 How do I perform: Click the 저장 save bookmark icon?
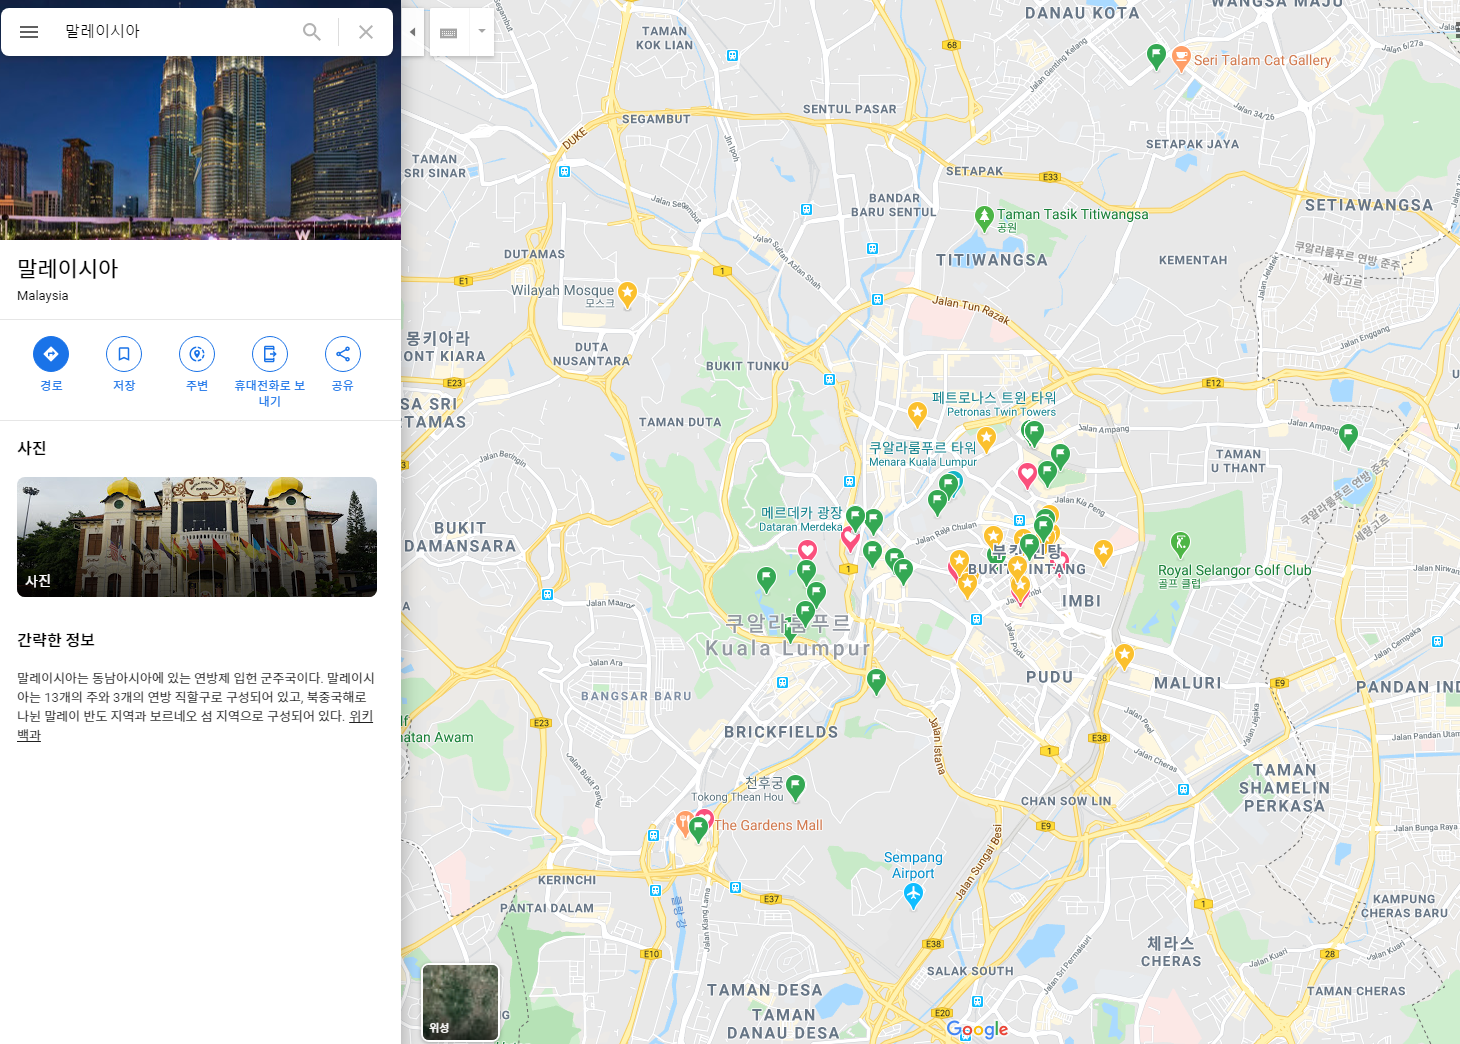(124, 354)
